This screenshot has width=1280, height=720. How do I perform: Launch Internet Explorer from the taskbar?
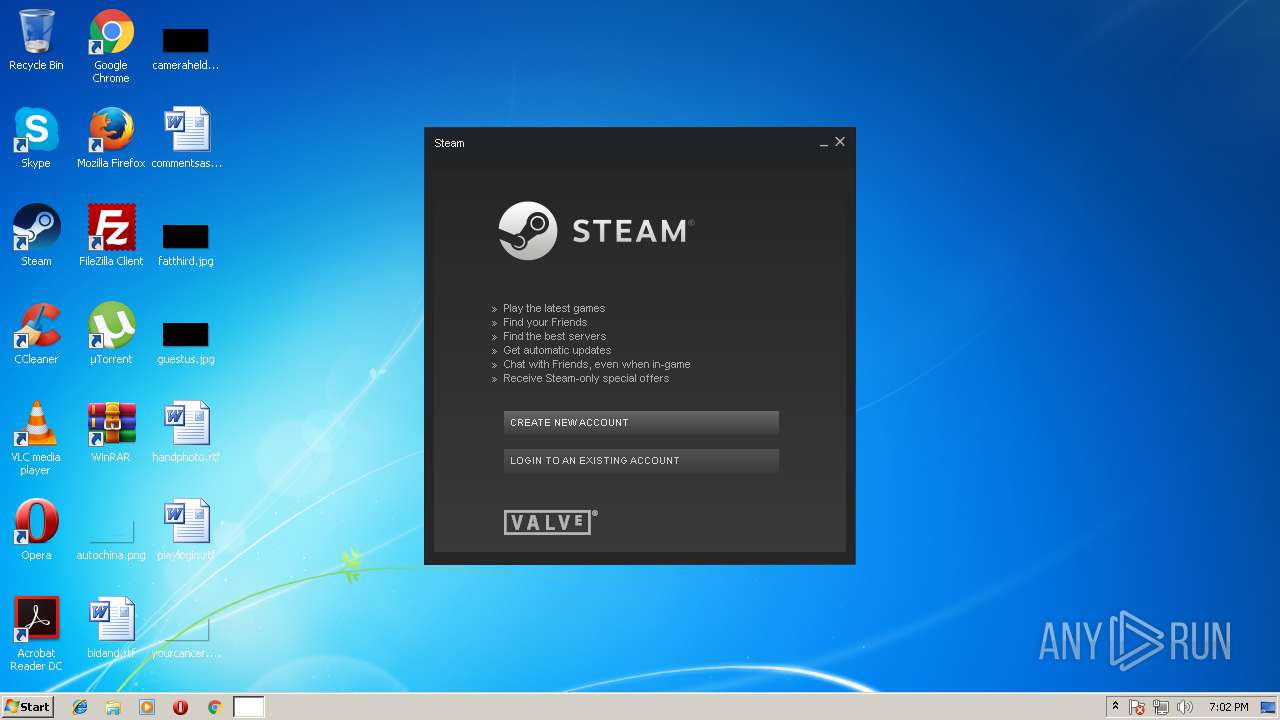click(x=80, y=707)
